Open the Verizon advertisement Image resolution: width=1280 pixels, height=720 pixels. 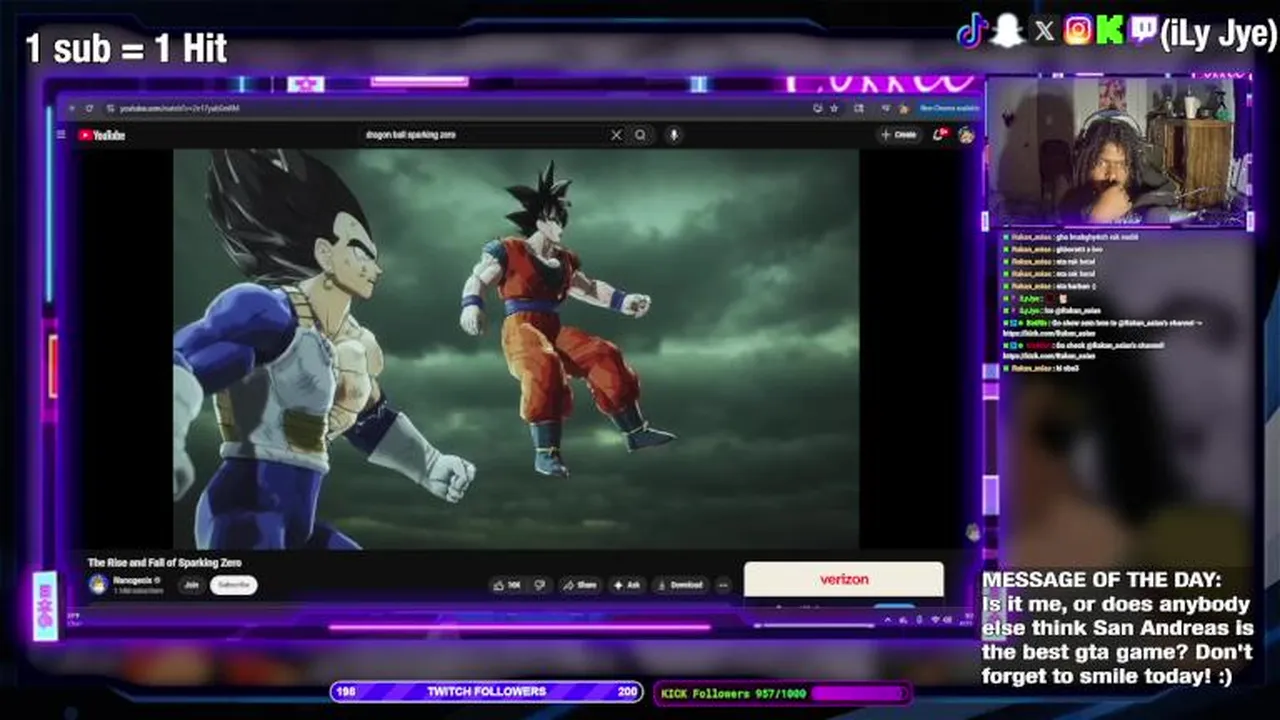844,579
